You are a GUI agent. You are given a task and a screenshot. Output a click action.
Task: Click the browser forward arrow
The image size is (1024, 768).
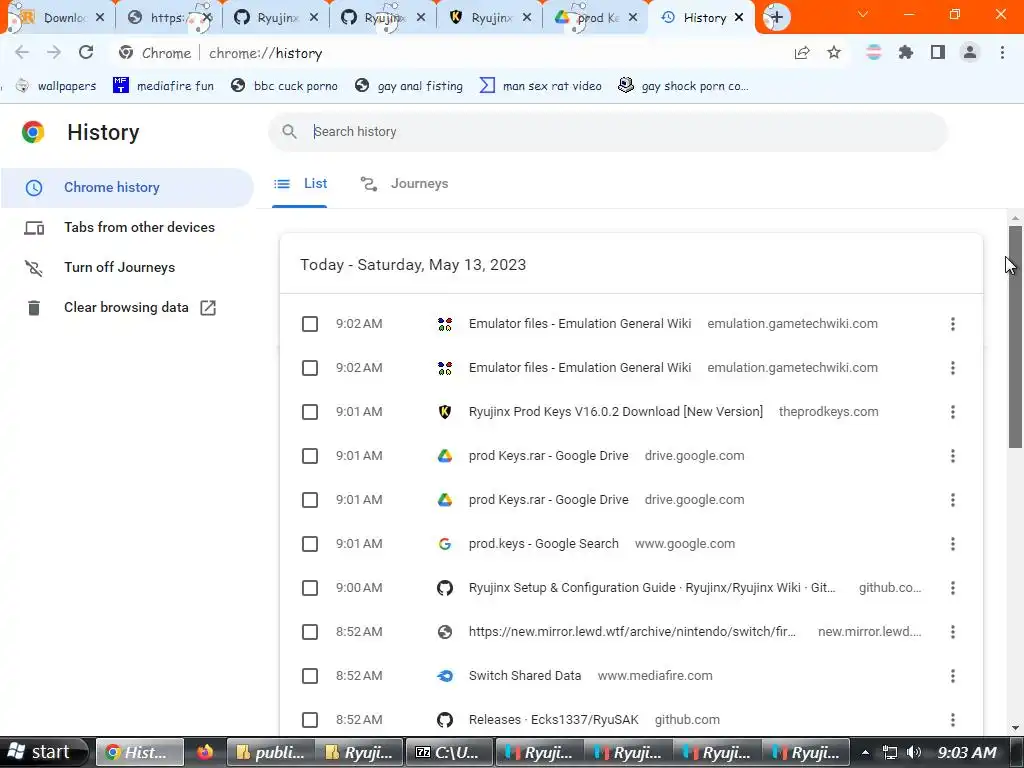[54, 53]
